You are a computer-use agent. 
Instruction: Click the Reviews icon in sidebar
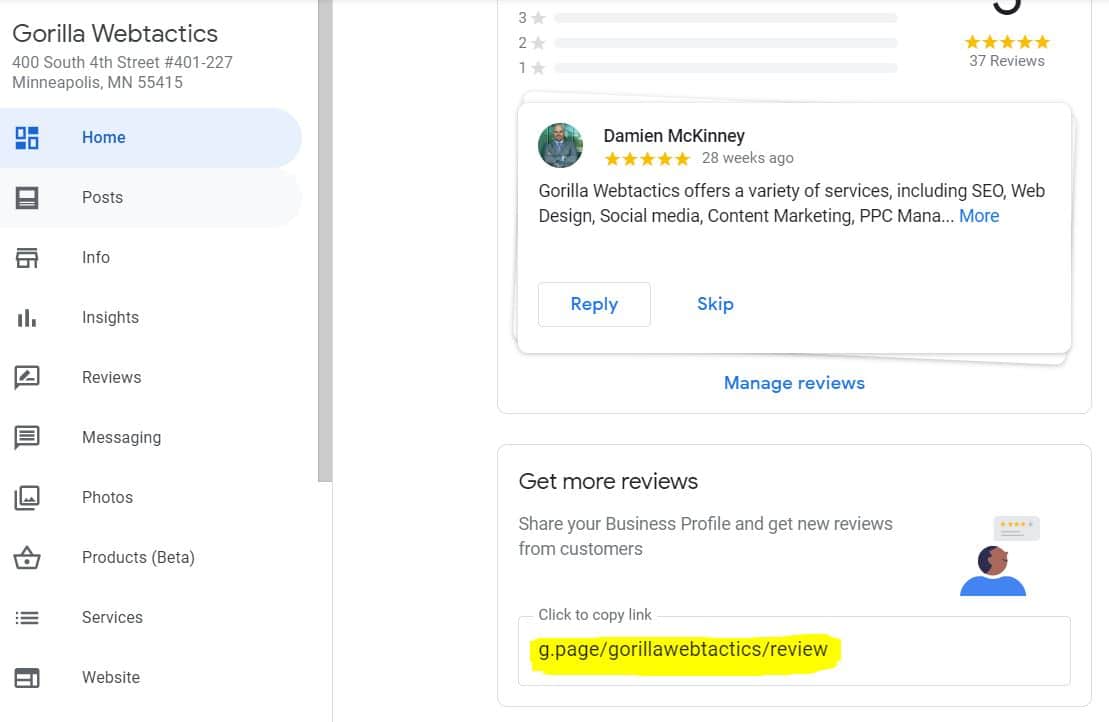tap(27, 378)
